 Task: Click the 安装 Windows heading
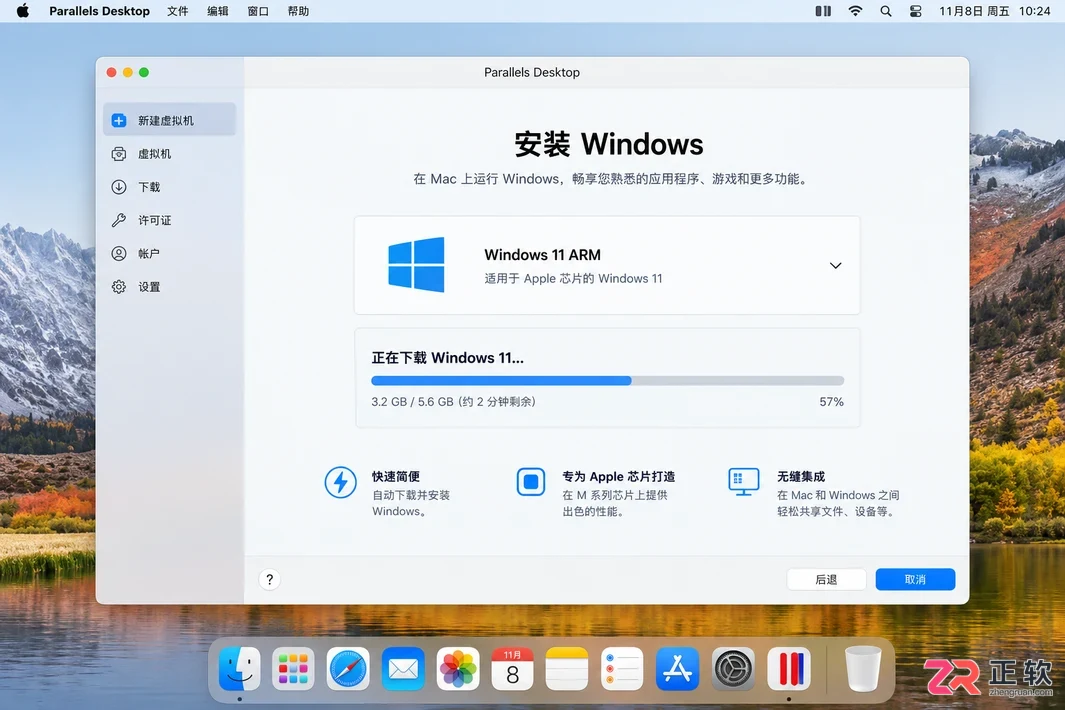click(609, 144)
